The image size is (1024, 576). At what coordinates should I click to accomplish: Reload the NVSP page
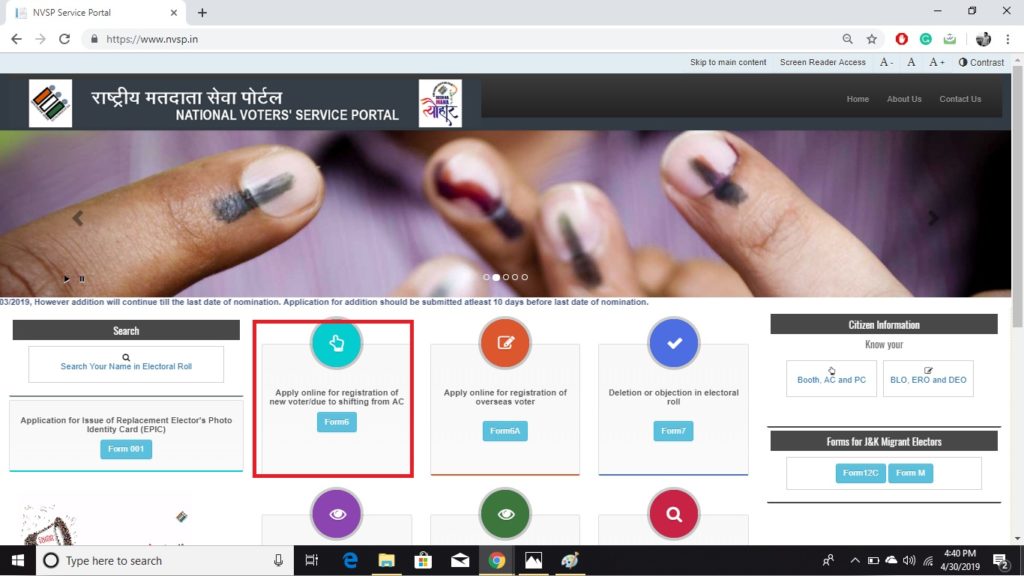(x=64, y=39)
